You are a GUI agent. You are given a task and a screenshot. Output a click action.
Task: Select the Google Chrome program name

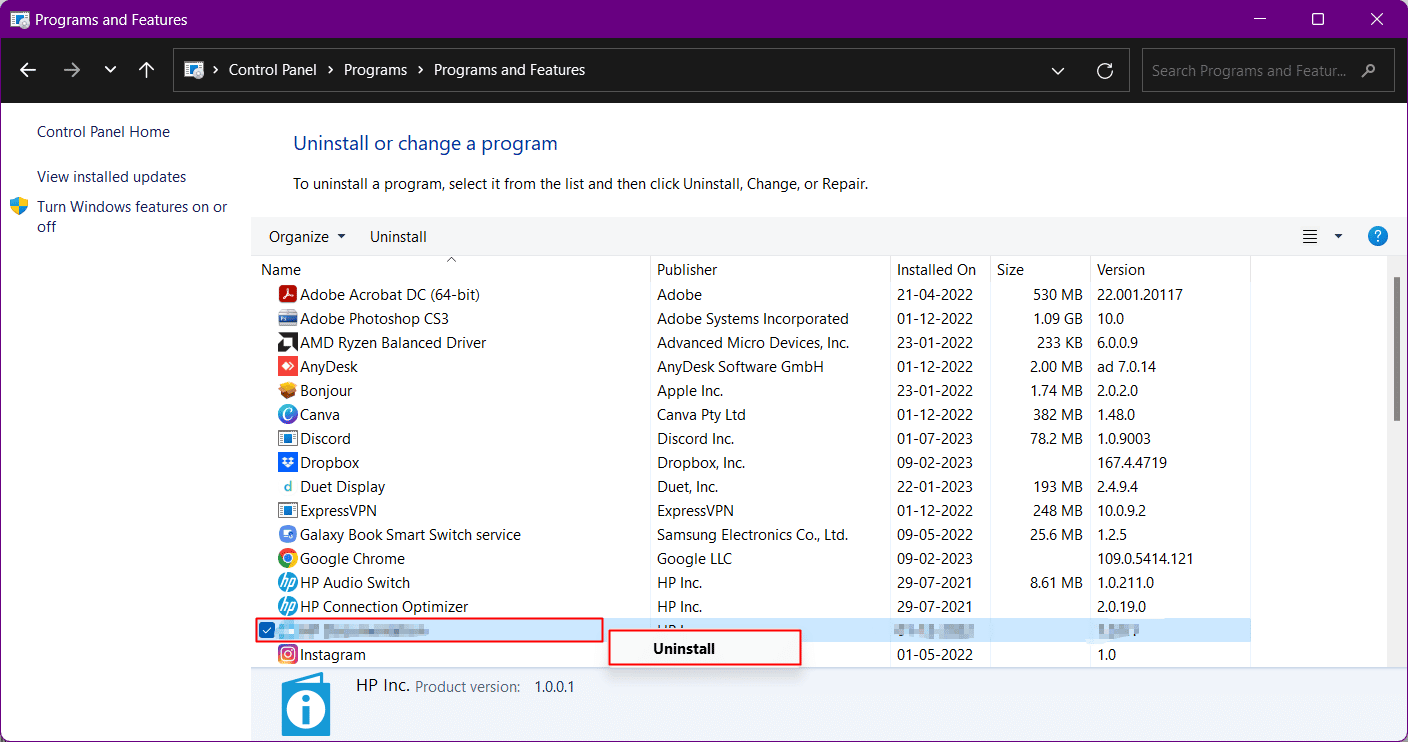pyautogui.click(x=352, y=559)
